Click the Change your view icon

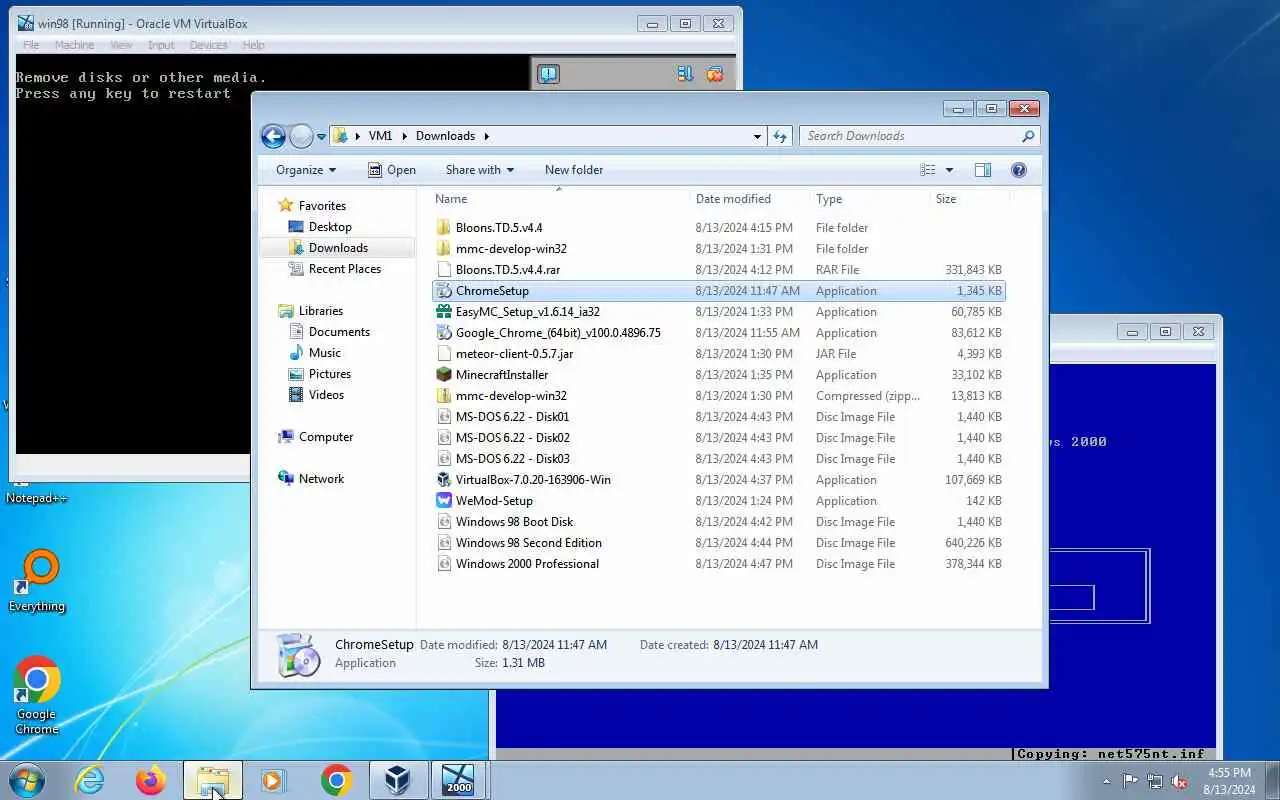point(928,170)
